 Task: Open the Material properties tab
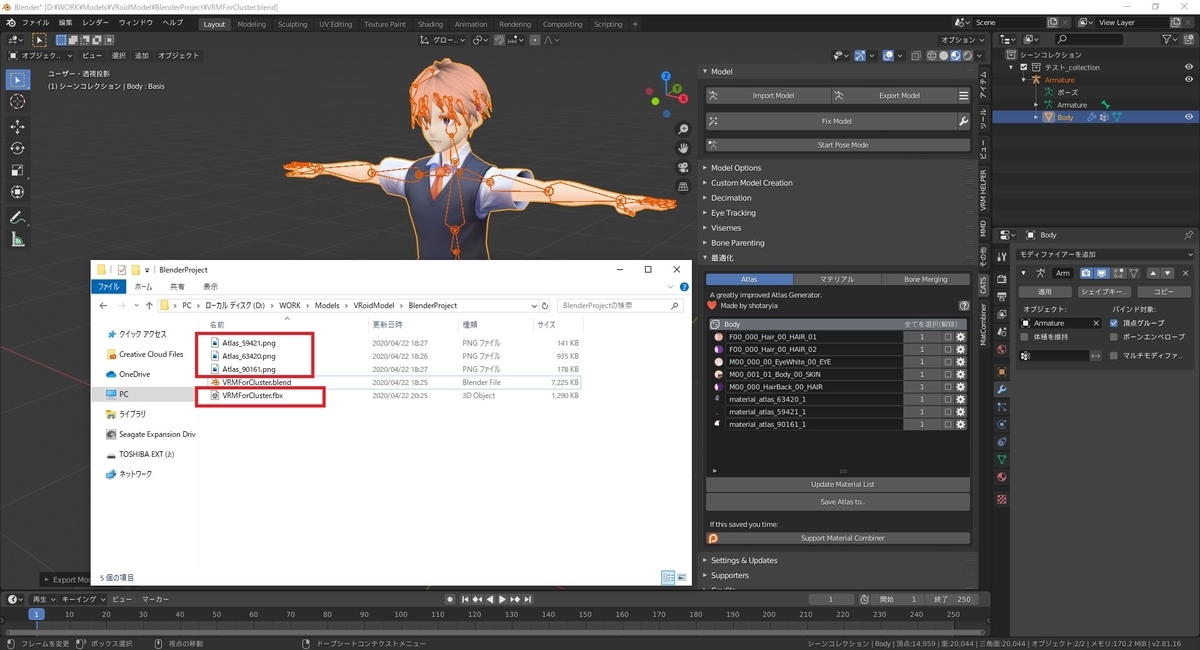pos(1003,479)
